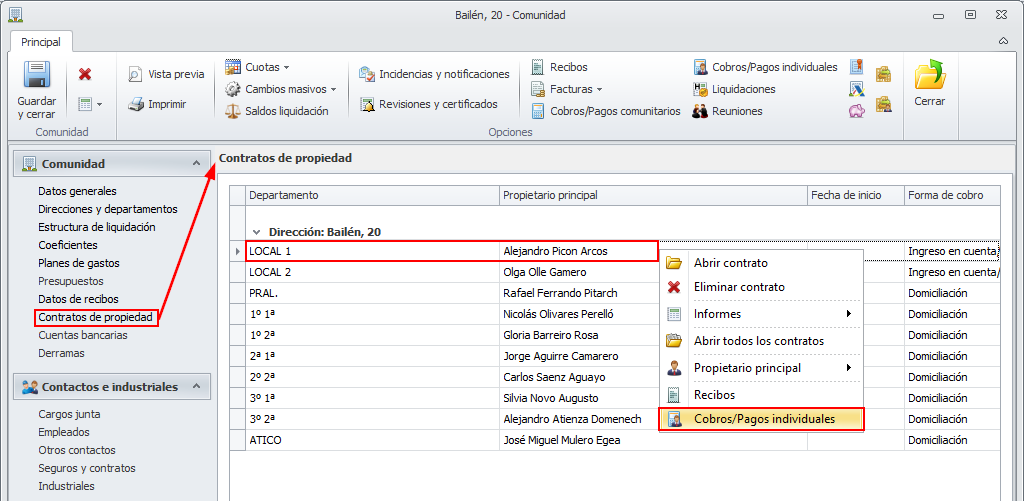Switch to the Principal ribbon tab
Image resolution: width=1024 pixels, height=501 pixels.
point(41,42)
